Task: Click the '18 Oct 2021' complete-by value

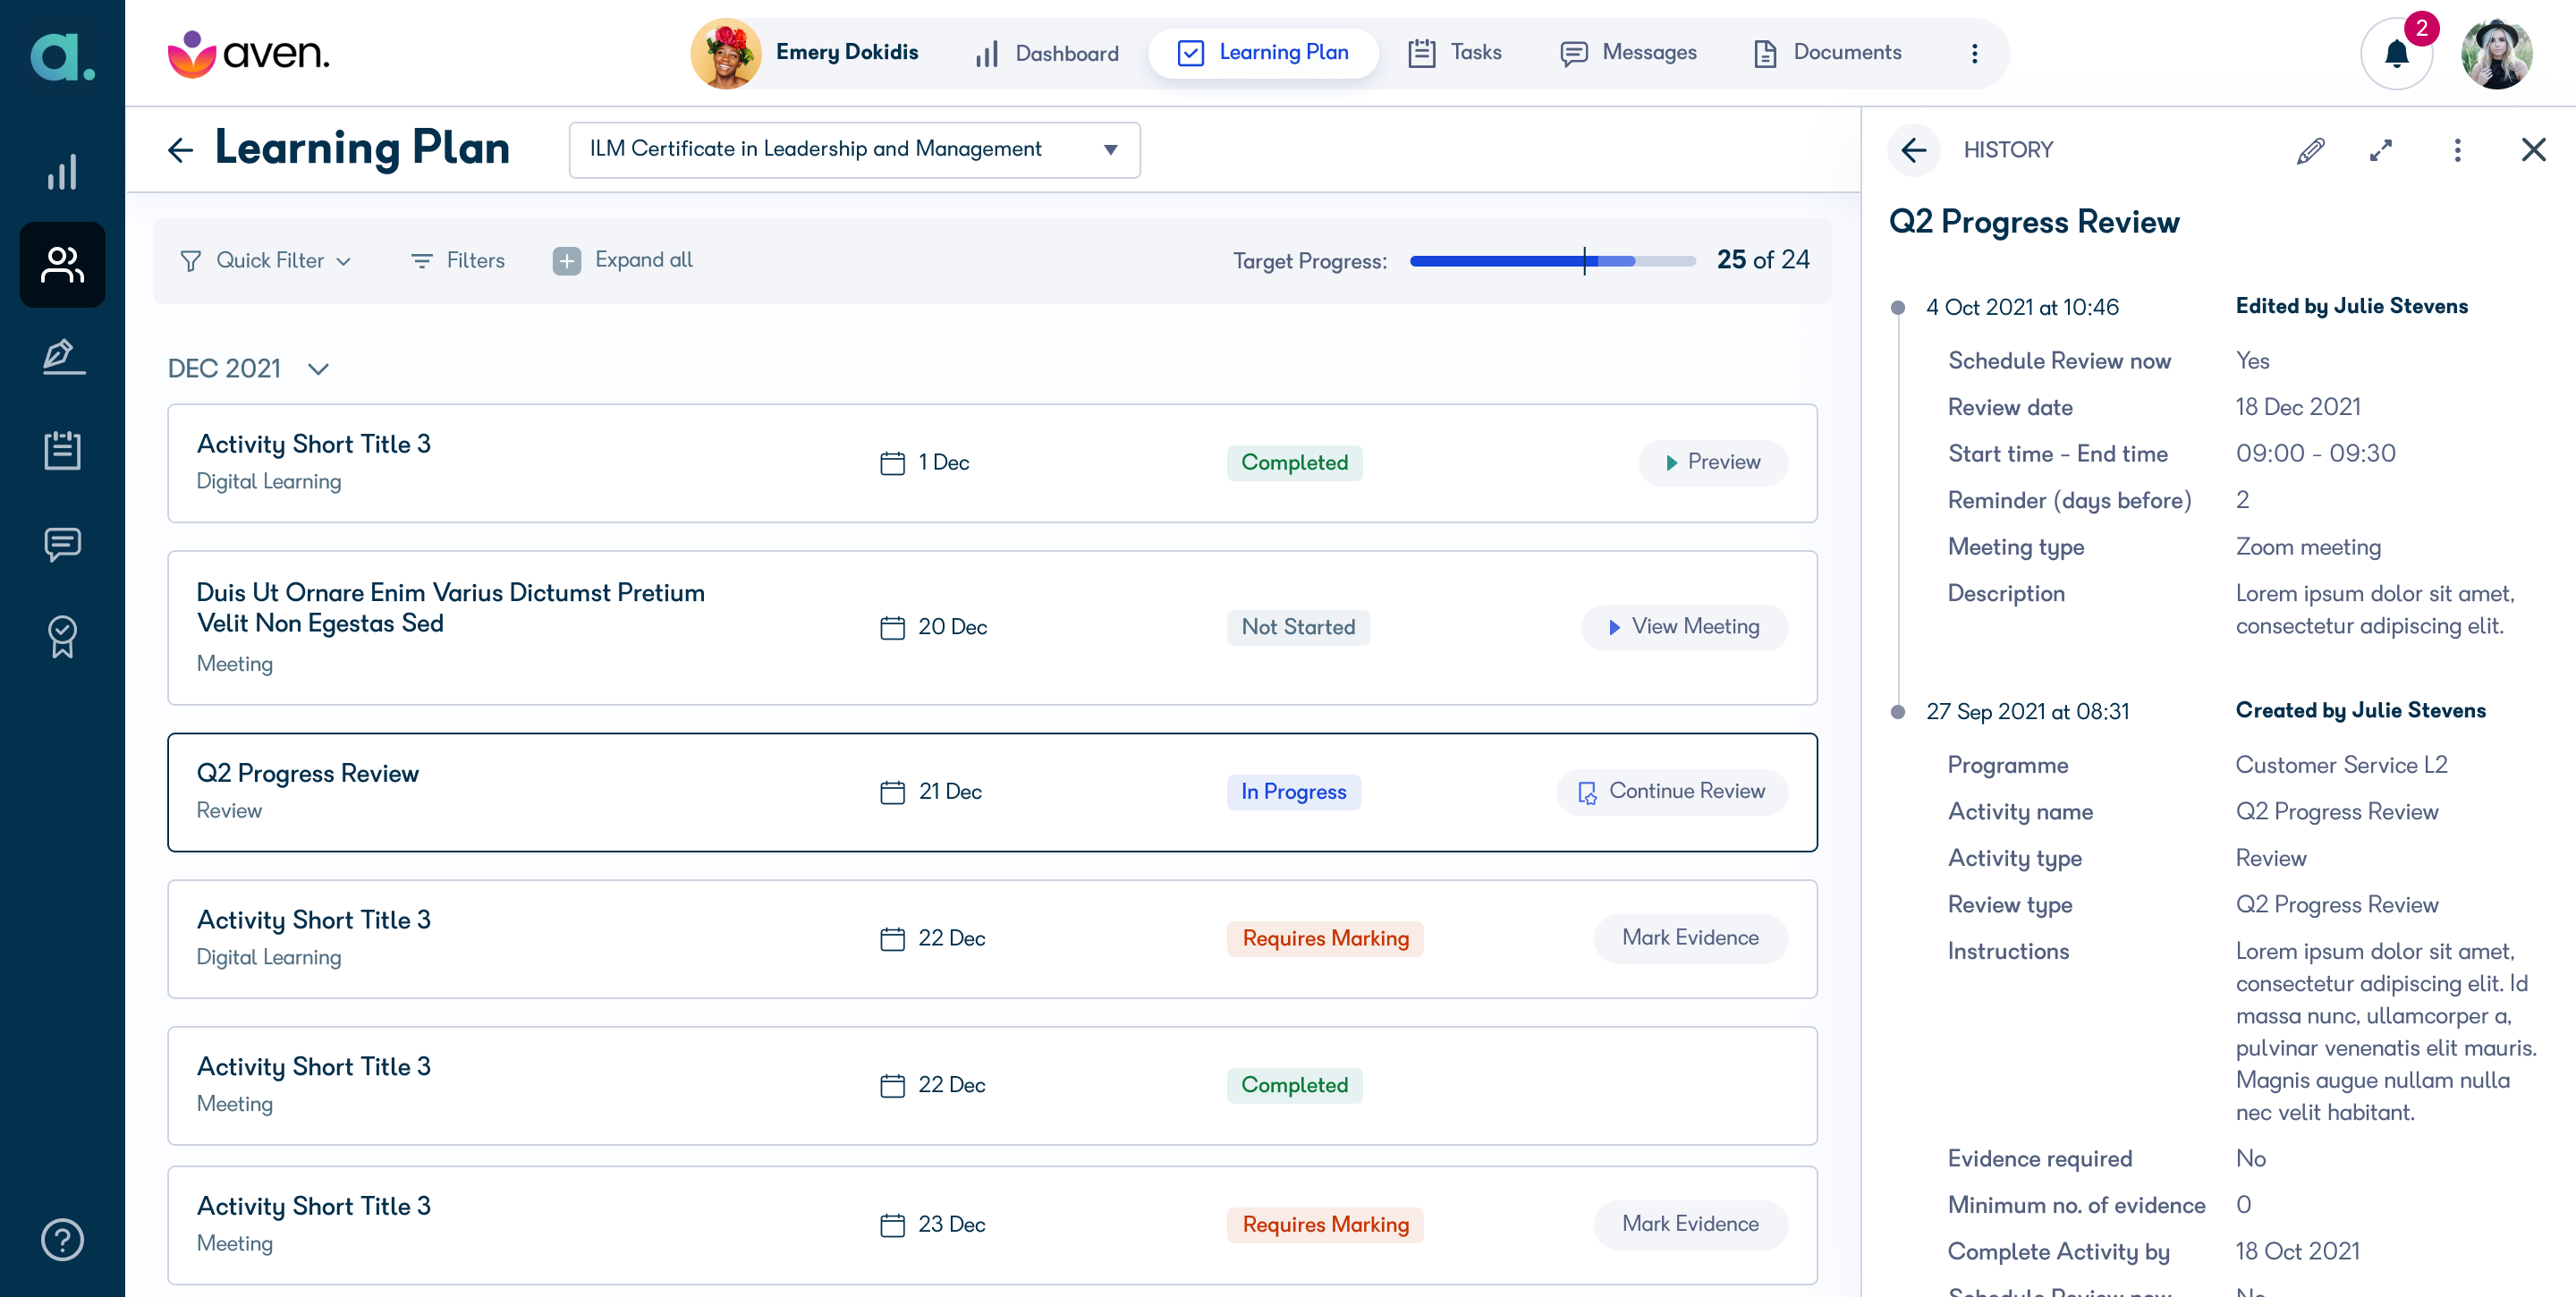Action: 2297,1251
